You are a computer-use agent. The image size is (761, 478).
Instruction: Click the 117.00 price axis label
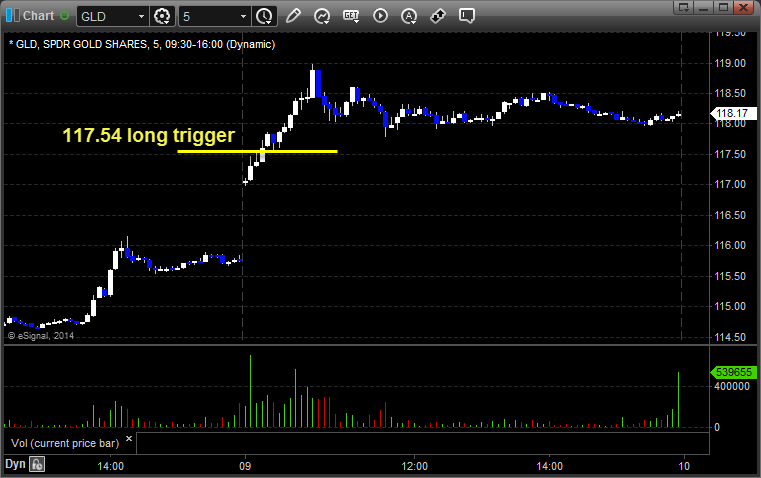[730, 184]
